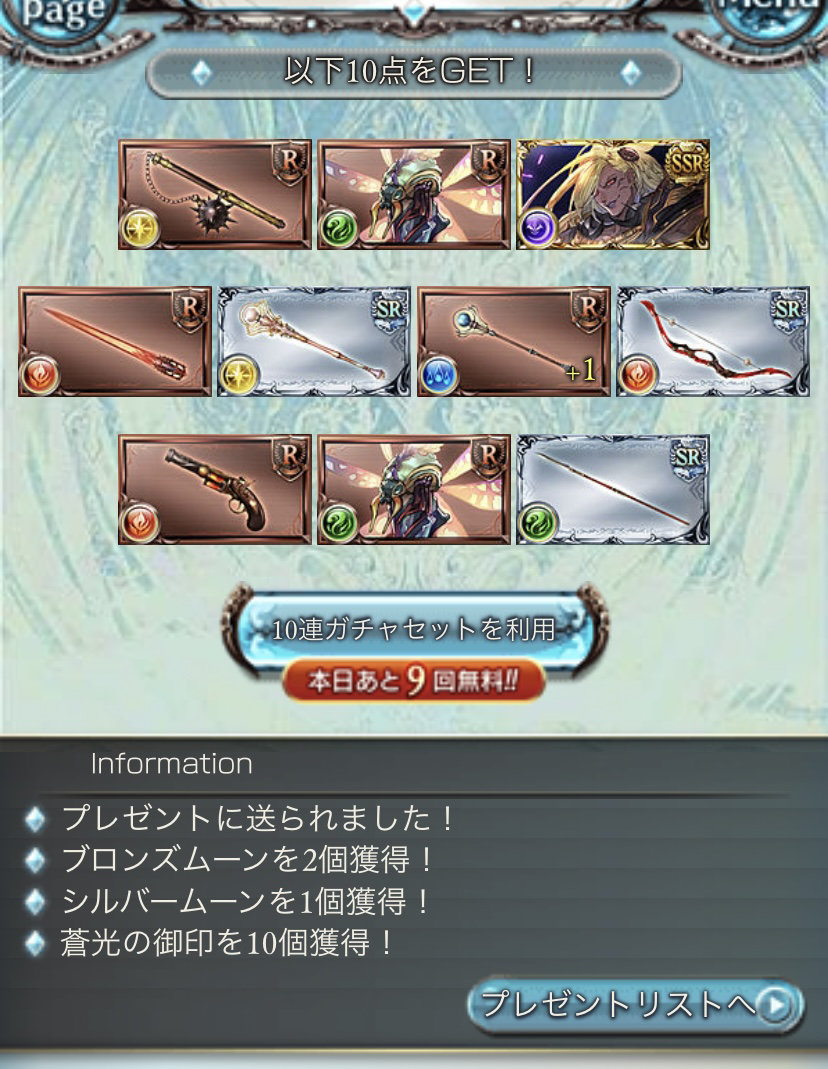This screenshot has width=828, height=1069.
Task: Tap the wind element icon on spear card
Action: [x=538, y=523]
